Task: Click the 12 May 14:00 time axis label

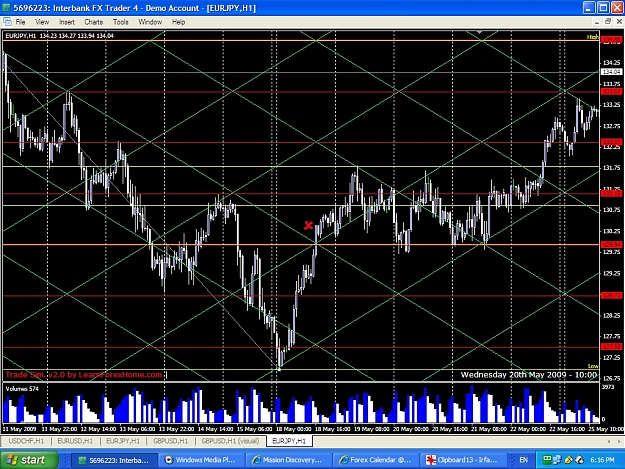Action: point(98,429)
